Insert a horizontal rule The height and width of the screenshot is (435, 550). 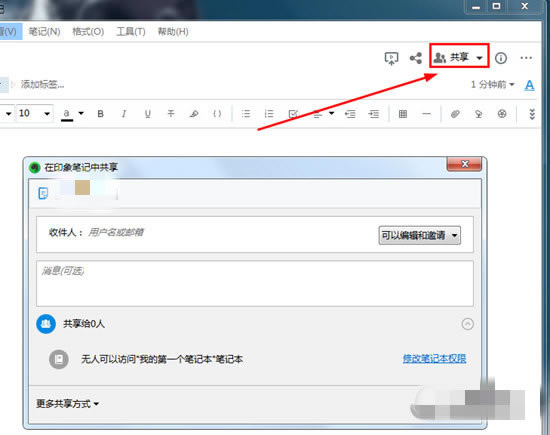(x=426, y=114)
